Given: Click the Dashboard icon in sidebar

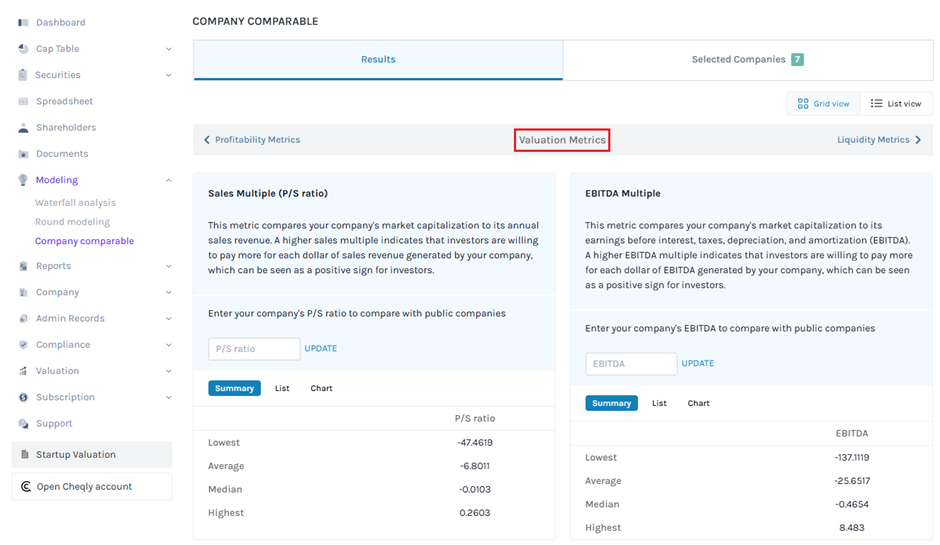Looking at the screenshot, I should click(x=23, y=22).
